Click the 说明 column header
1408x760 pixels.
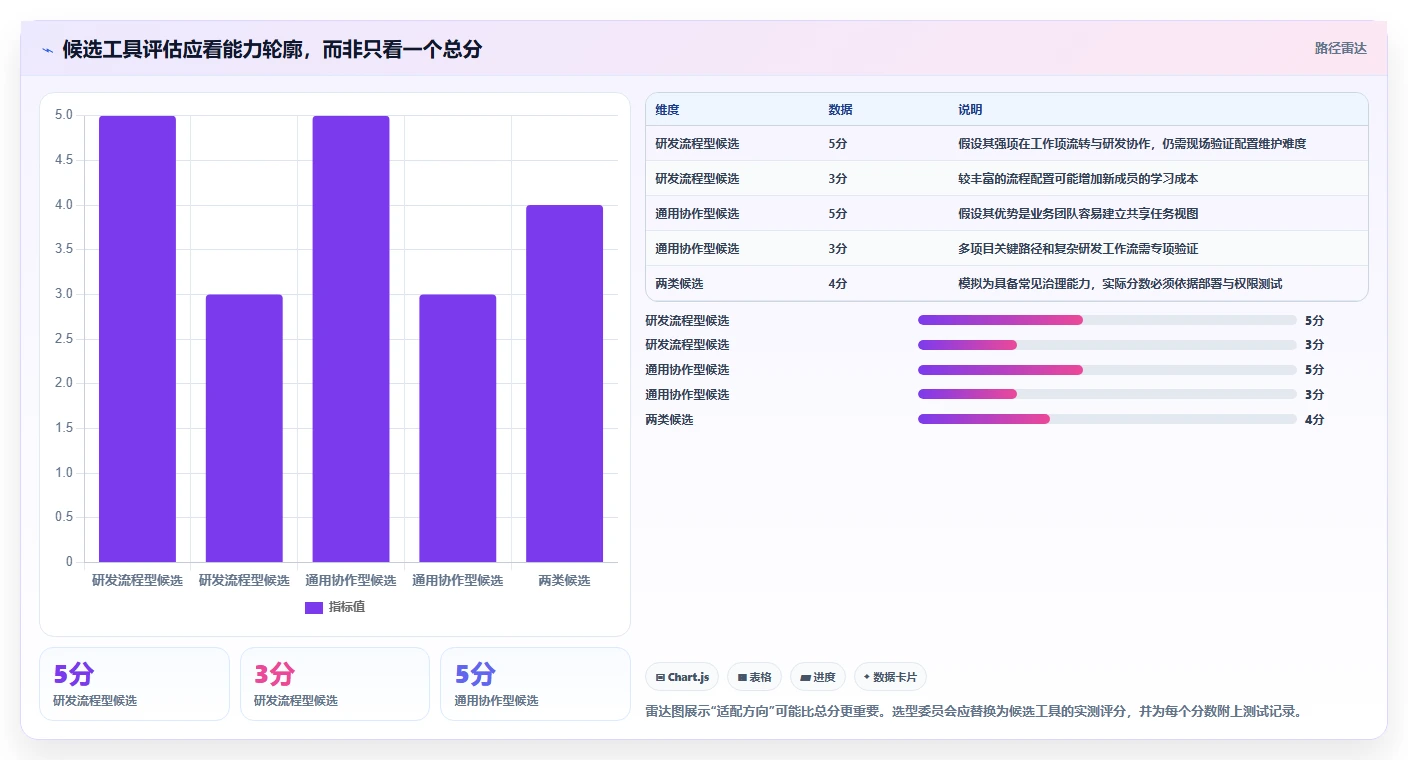(x=970, y=110)
